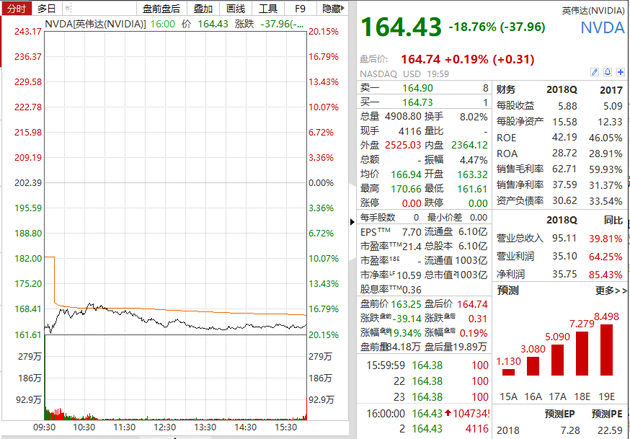This screenshot has width=630, height=439.
Task: Click the F9 toolbar item
Action: (300, 8)
